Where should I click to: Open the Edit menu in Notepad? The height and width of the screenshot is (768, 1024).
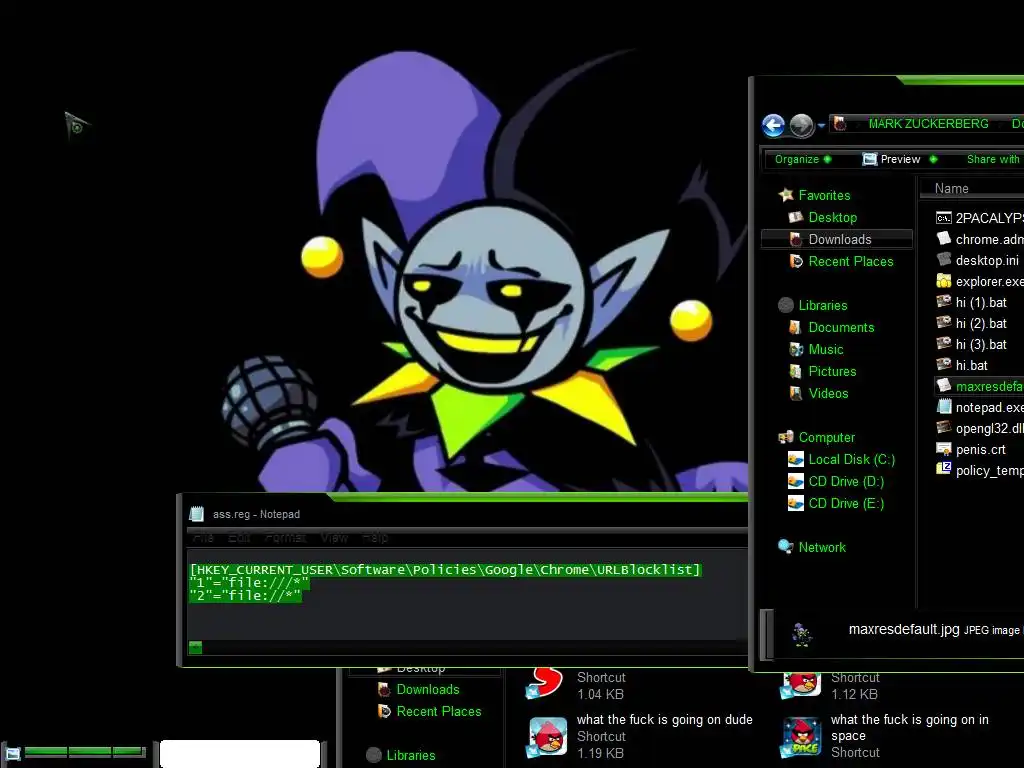point(238,537)
